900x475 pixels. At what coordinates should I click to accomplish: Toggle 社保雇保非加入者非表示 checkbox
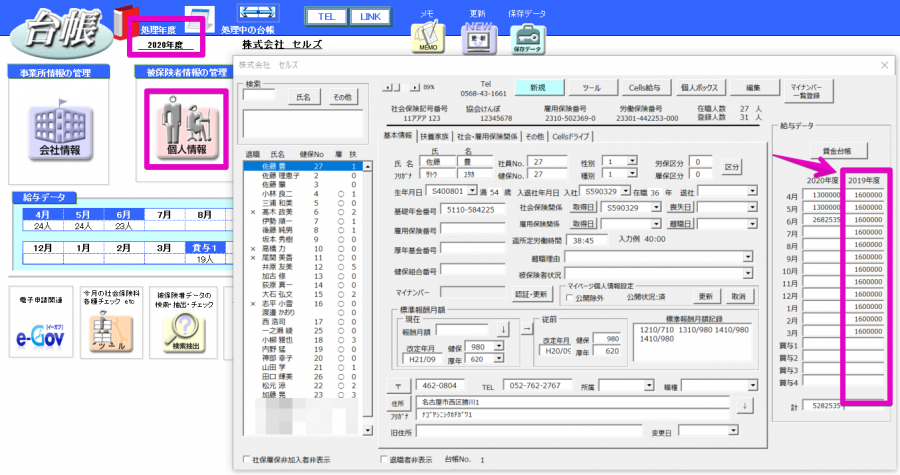point(247,460)
